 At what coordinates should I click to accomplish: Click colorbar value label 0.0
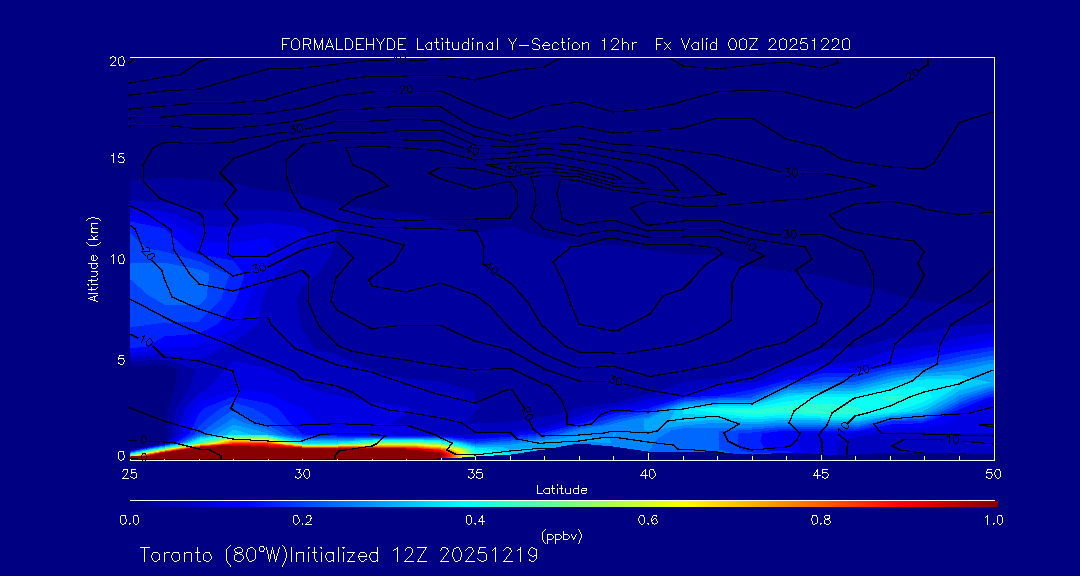click(x=129, y=520)
